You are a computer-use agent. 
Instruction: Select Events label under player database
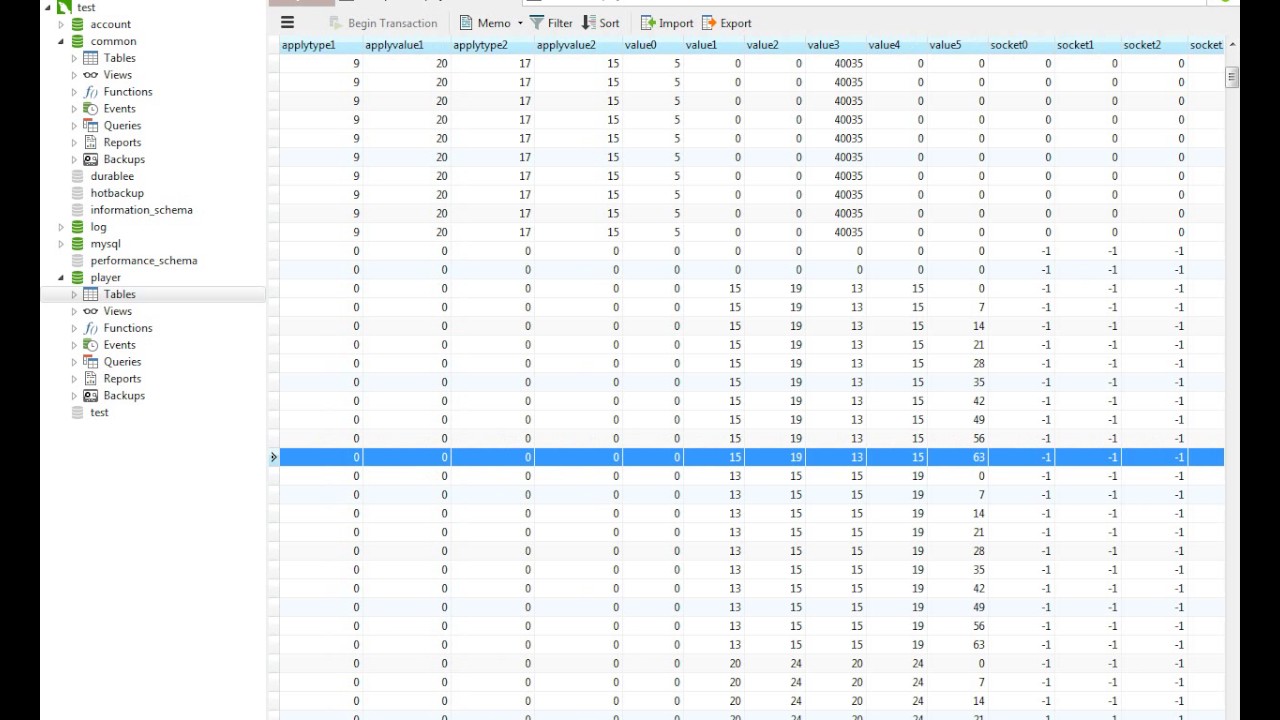tap(120, 345)
